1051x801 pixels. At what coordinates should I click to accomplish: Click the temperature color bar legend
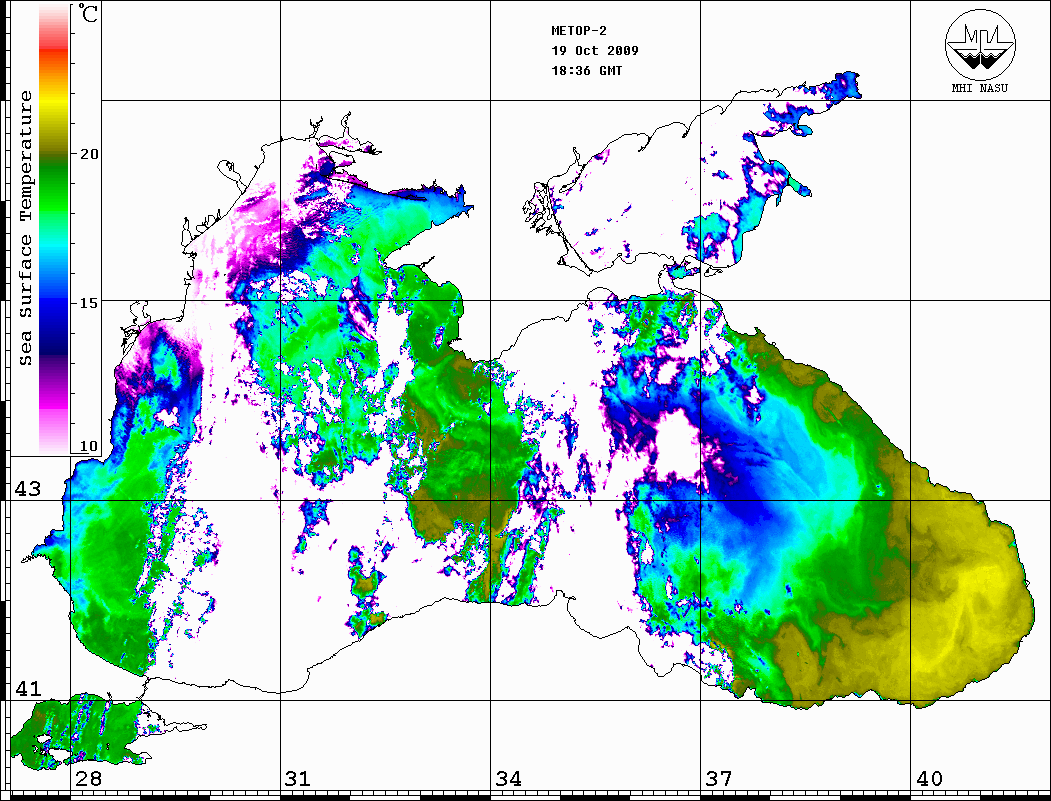pyautogui.click(x=54, y=229)
